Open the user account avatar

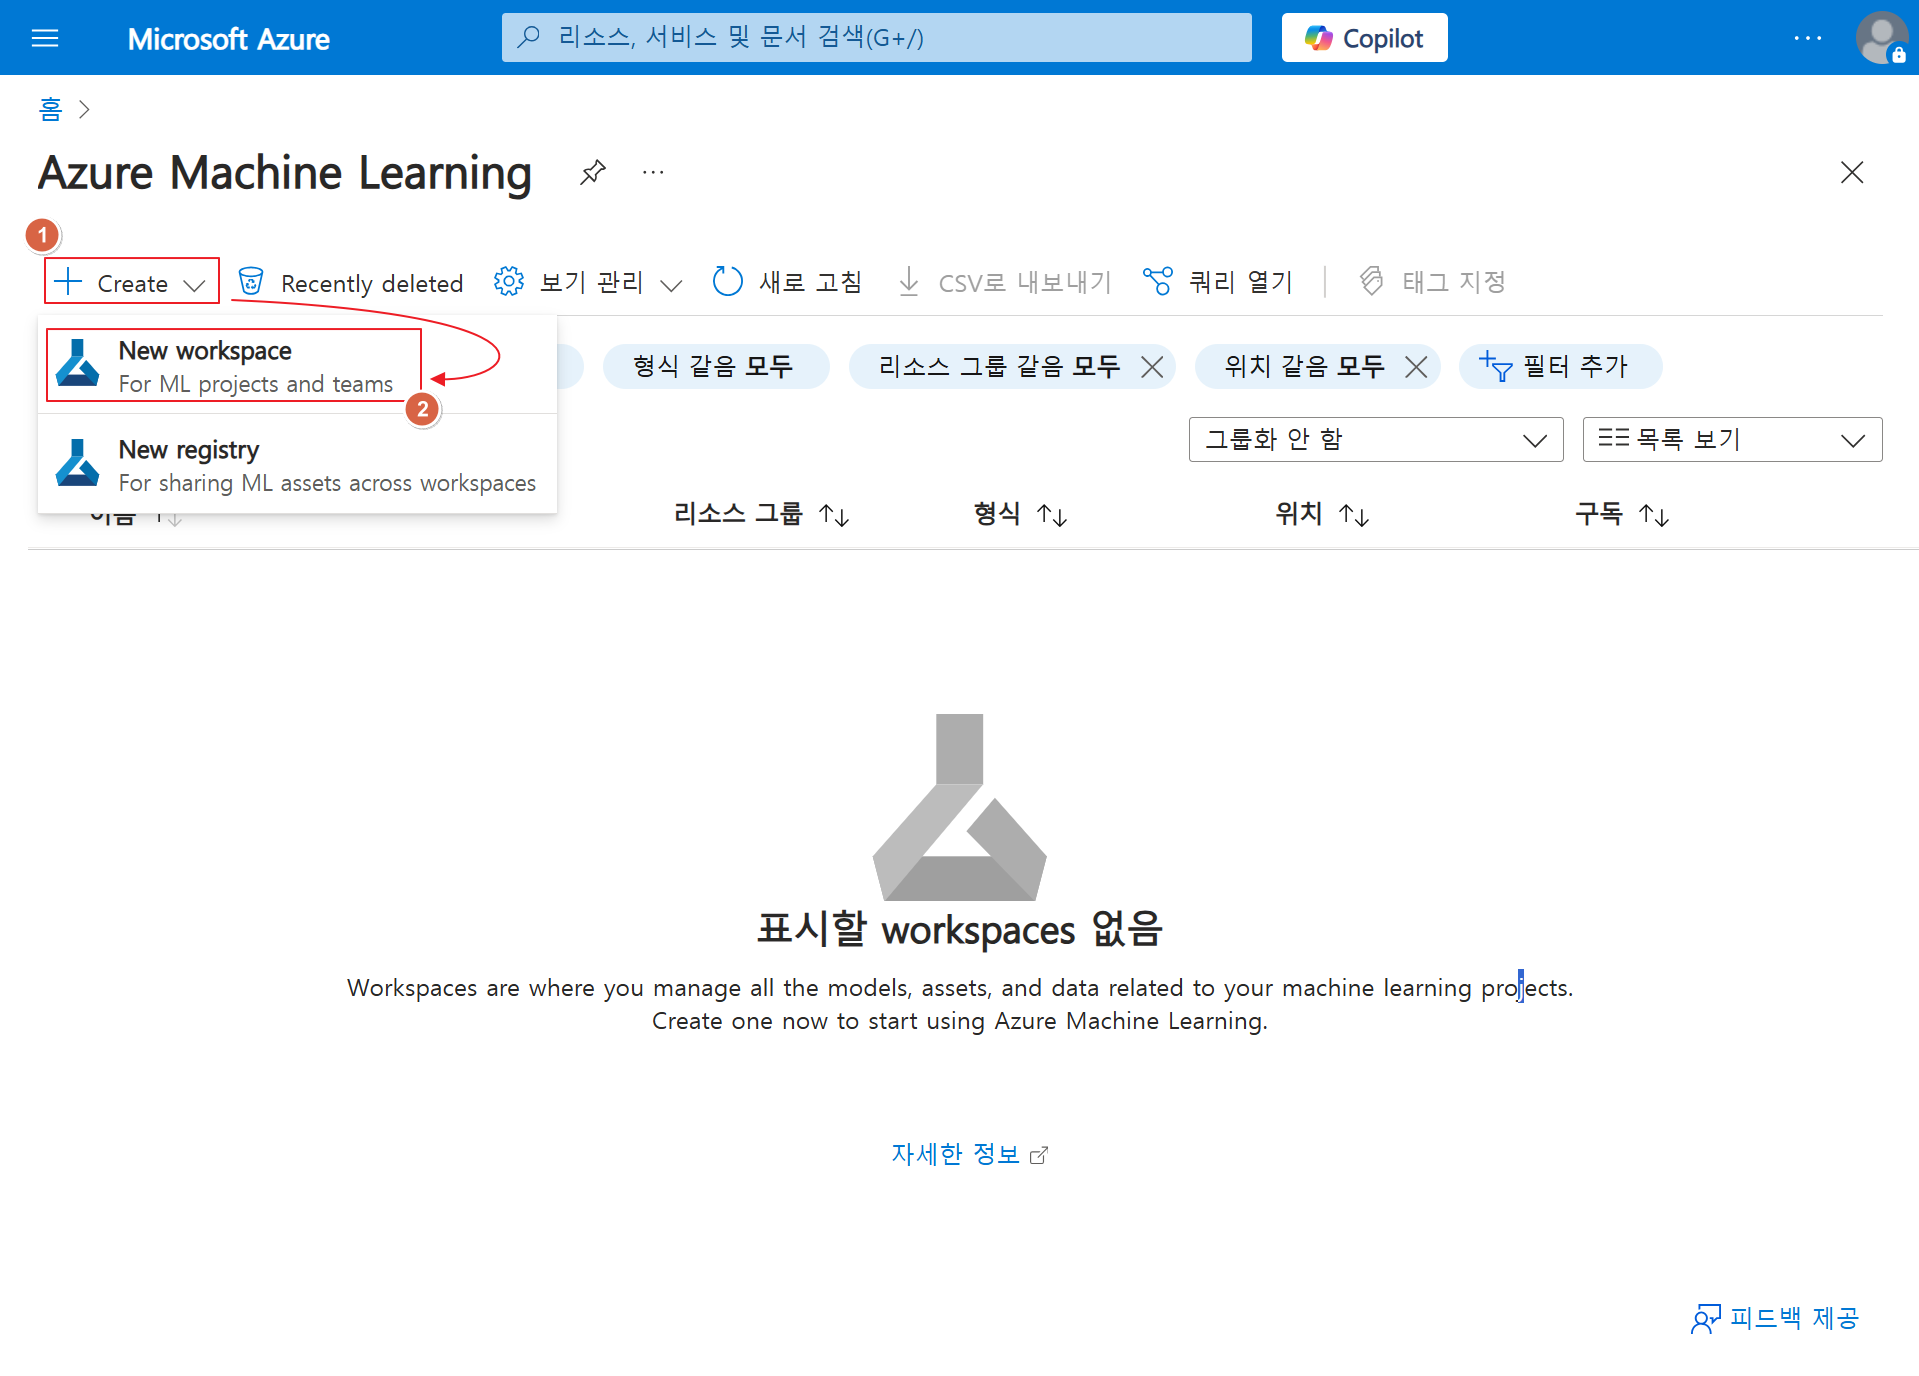click(1881, 38)
